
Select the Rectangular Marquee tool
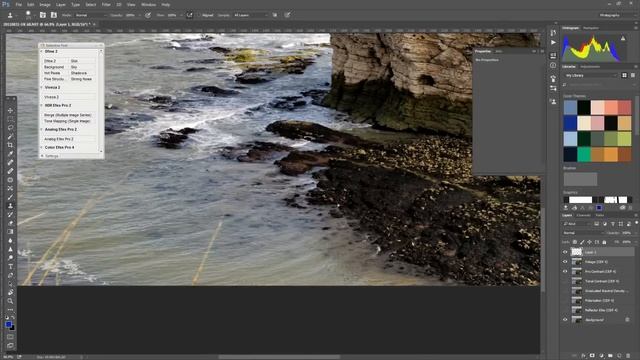10,119
